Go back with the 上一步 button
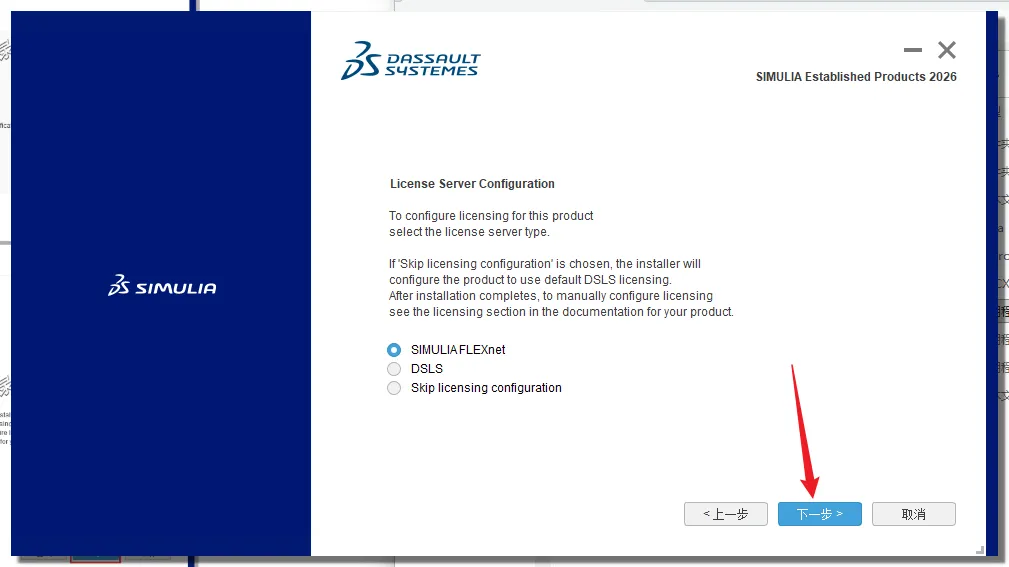Screen dimensions: 1009x567 [725, 514]
